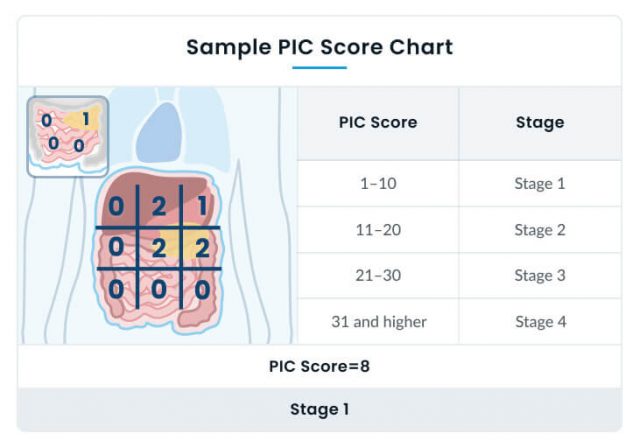Click the PIC Score=8 result row
640x447 pixels.
coord(320,366)
